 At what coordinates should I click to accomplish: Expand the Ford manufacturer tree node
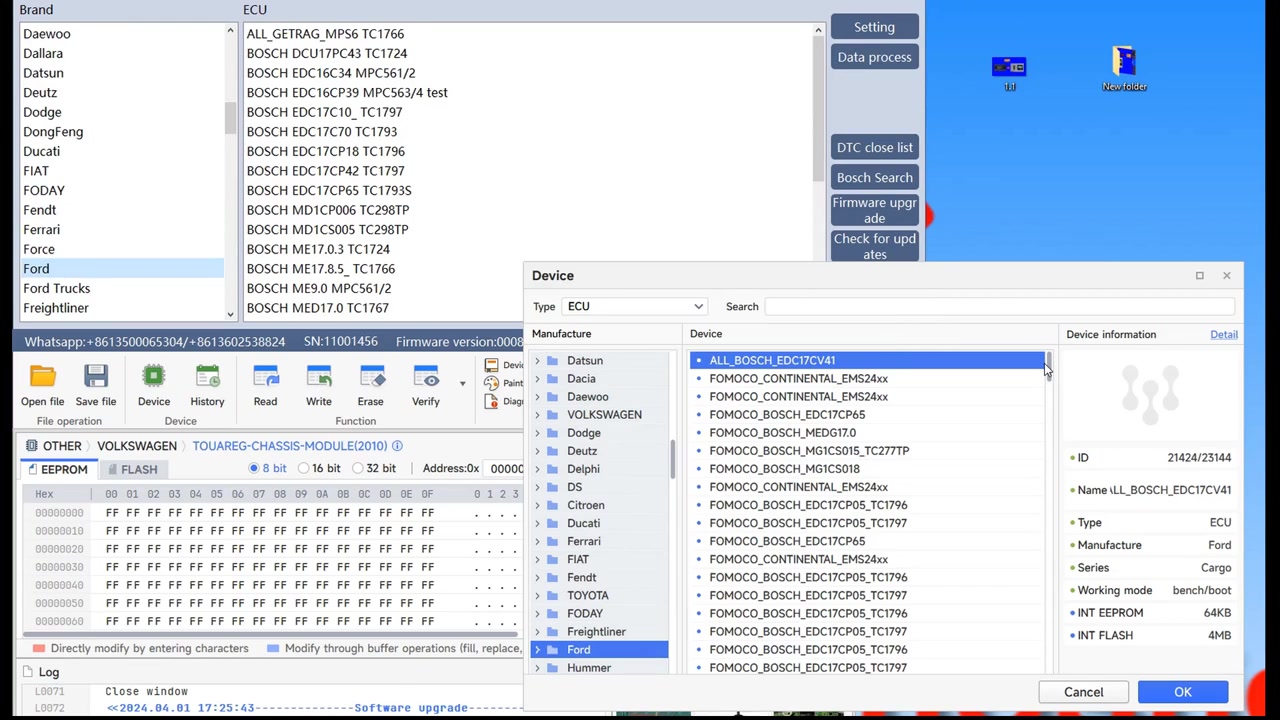click(538, 650)
